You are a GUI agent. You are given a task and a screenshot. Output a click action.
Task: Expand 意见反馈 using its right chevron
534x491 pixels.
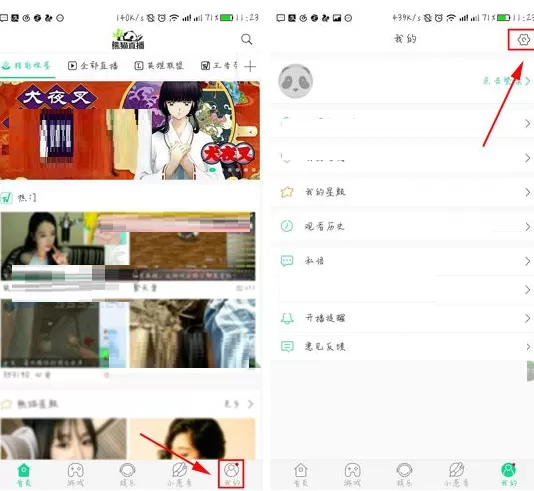point(528,347)
